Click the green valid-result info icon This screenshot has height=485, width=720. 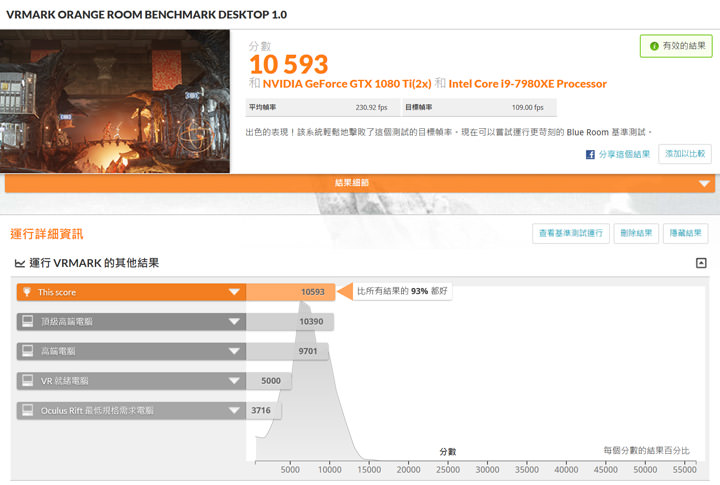654,46
